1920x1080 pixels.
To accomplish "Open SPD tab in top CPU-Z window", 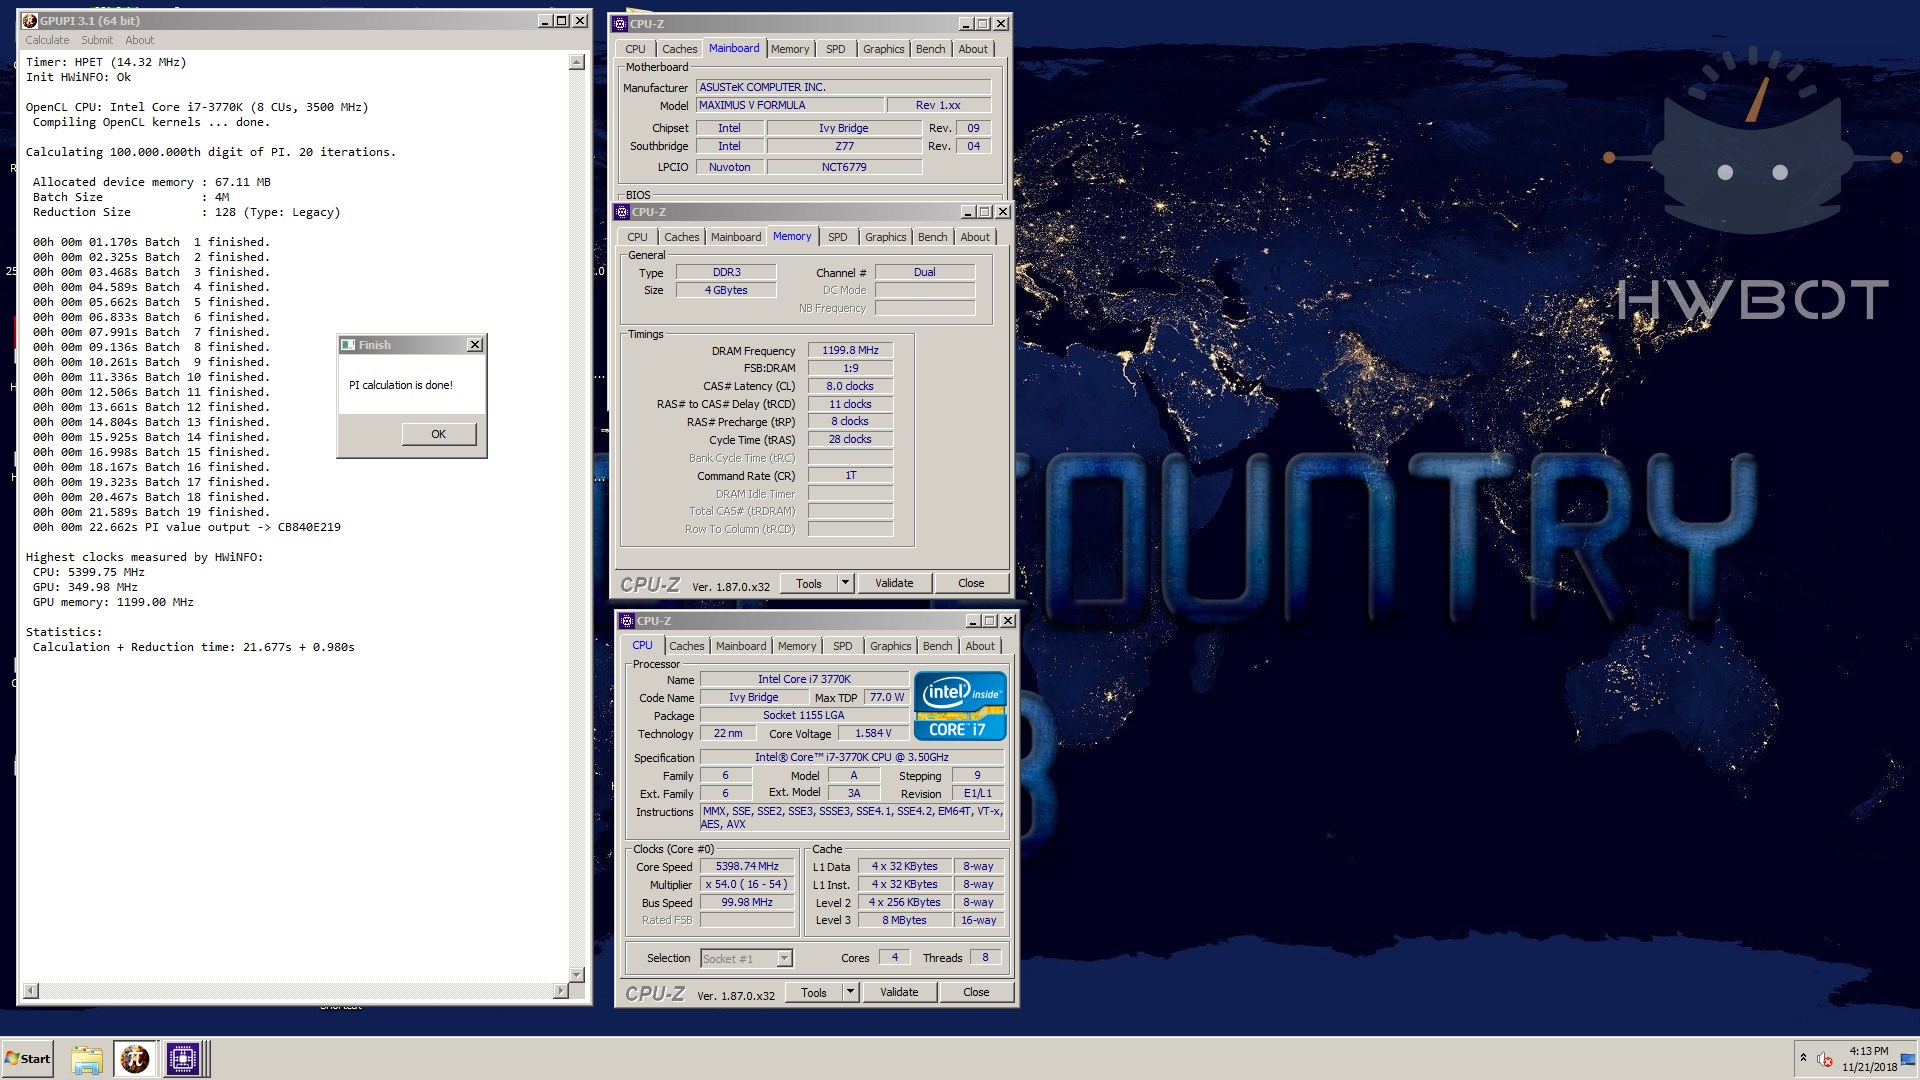I will click(836, 49).
